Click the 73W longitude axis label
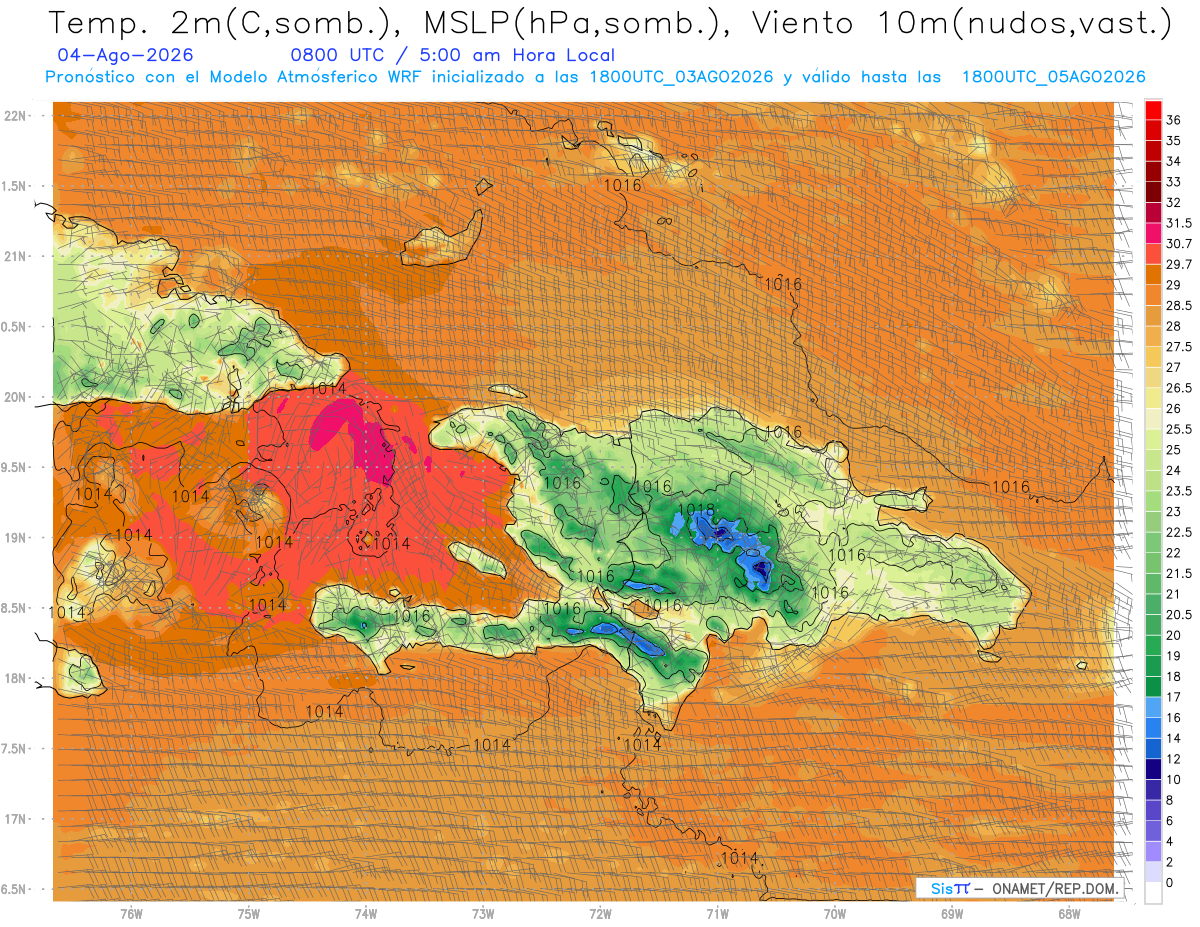 [483, 914]
